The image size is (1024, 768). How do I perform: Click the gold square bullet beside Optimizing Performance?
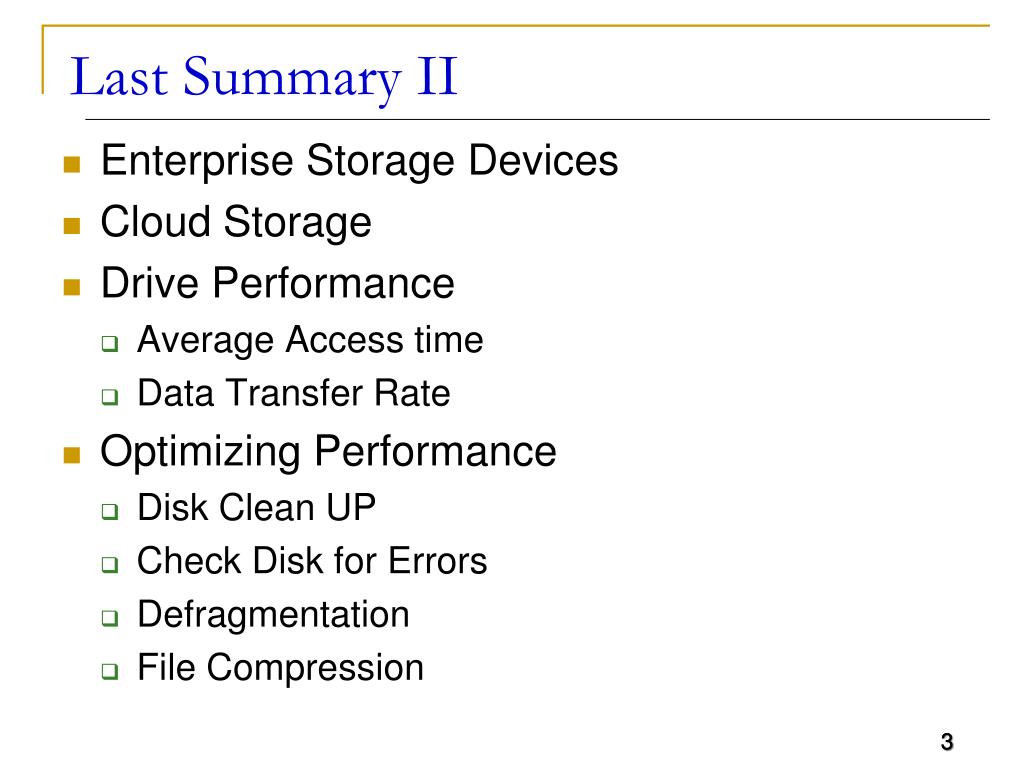click(x=72, y=455)
